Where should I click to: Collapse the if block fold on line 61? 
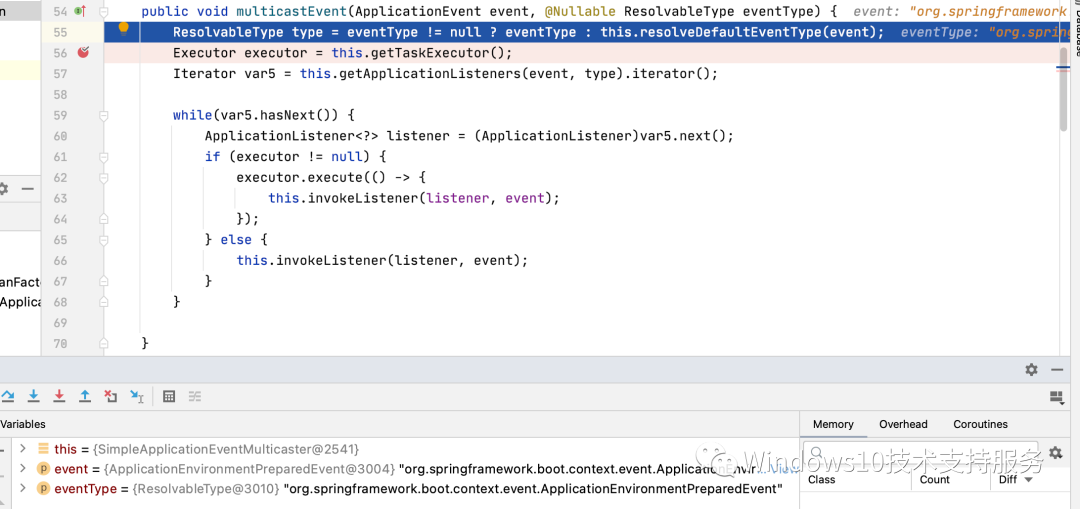click(104, 157)
